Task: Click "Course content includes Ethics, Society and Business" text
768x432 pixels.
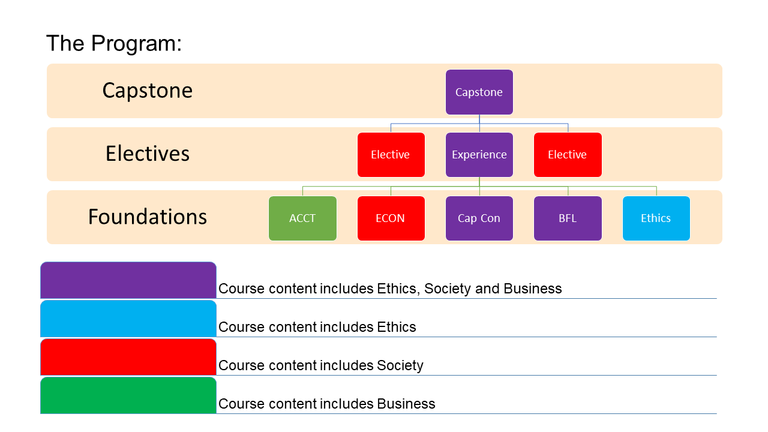Action: [390, 289]
